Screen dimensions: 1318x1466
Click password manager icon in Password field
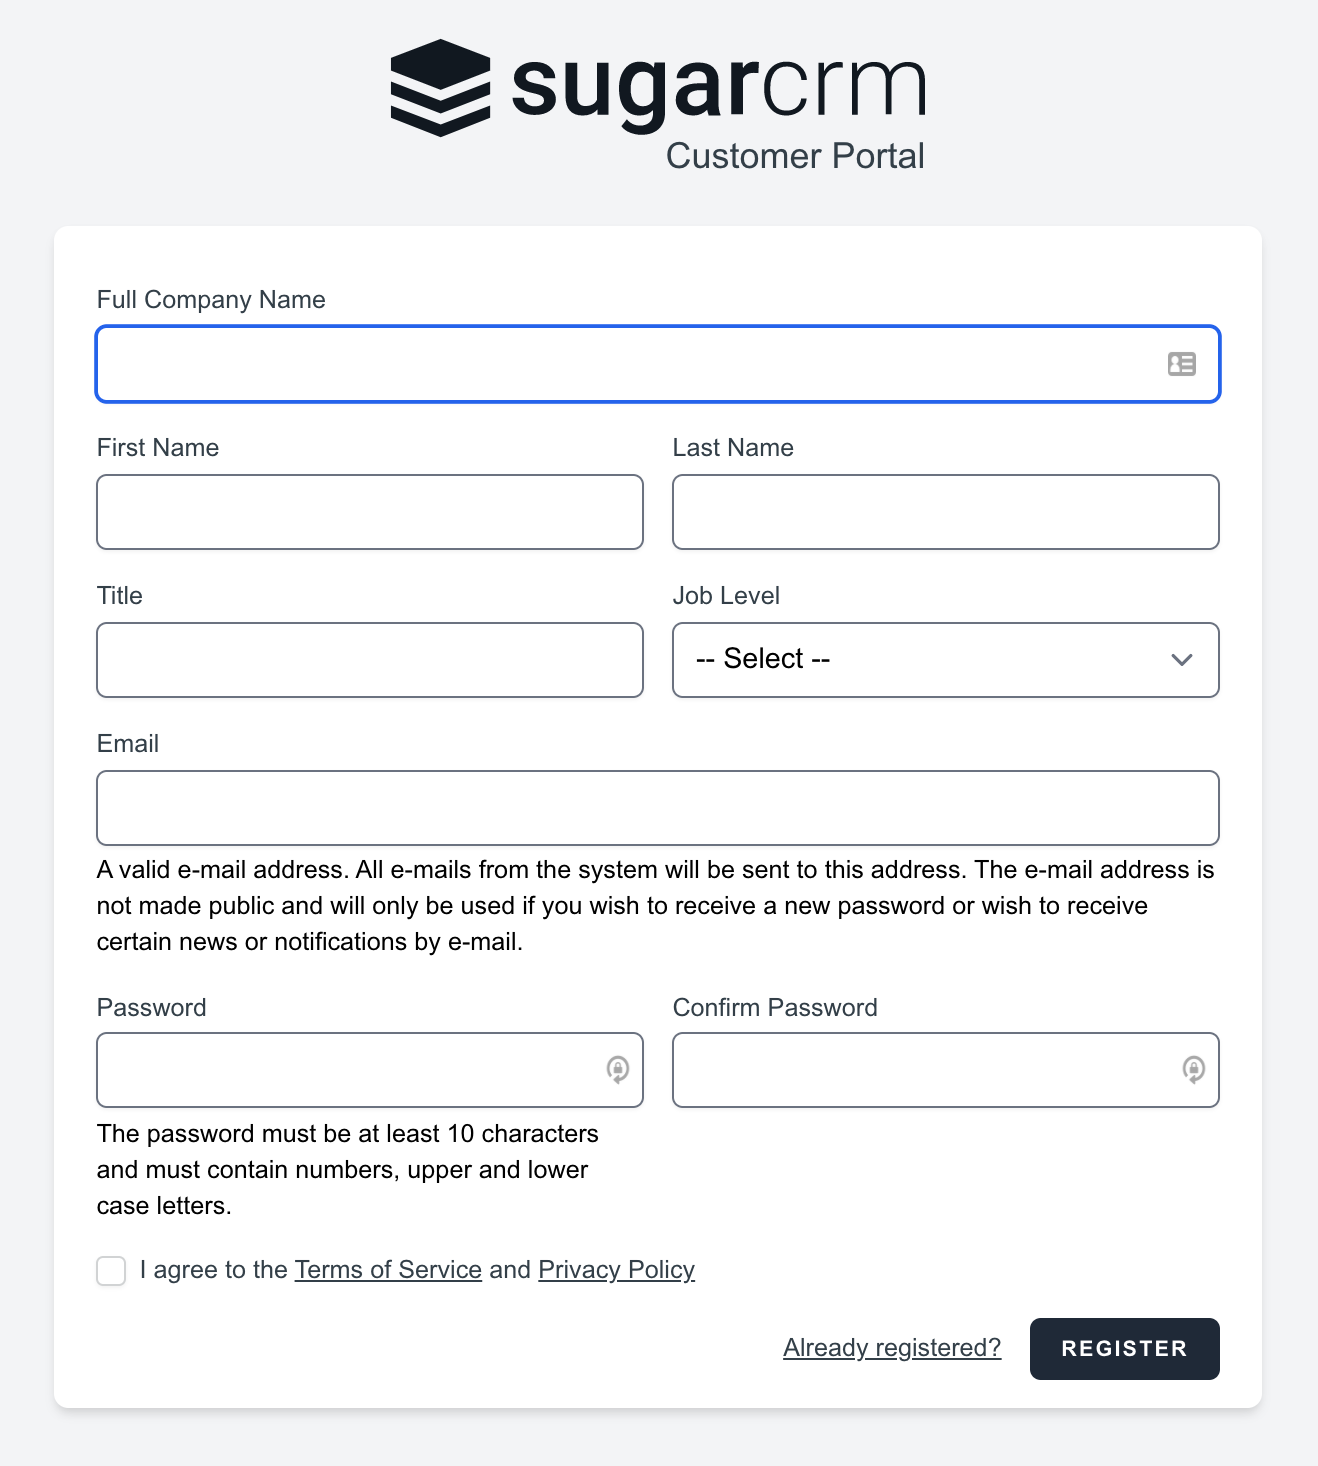click(618, 1069)
